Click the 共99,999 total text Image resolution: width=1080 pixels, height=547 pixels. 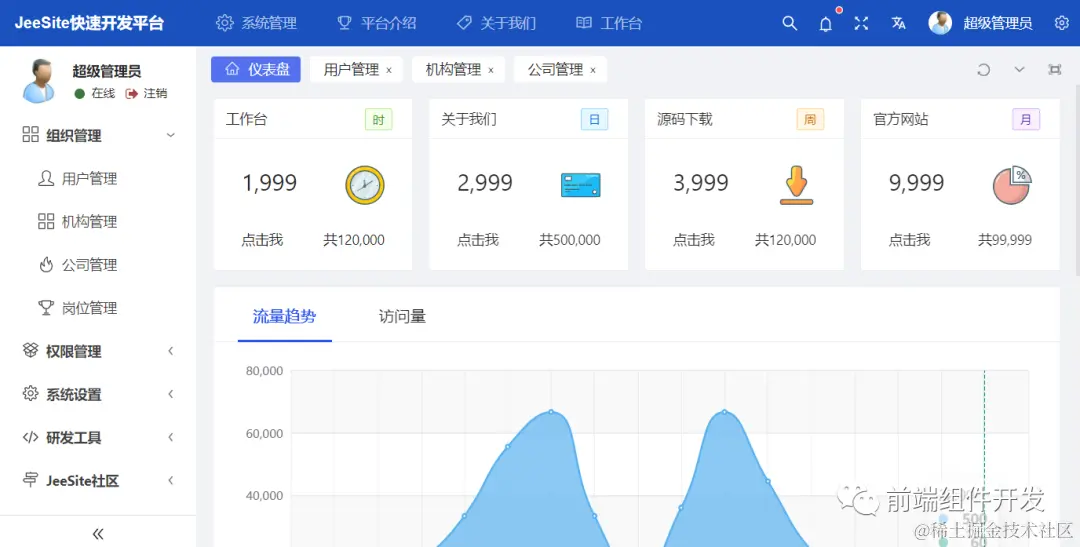[x=1005, y=240]
